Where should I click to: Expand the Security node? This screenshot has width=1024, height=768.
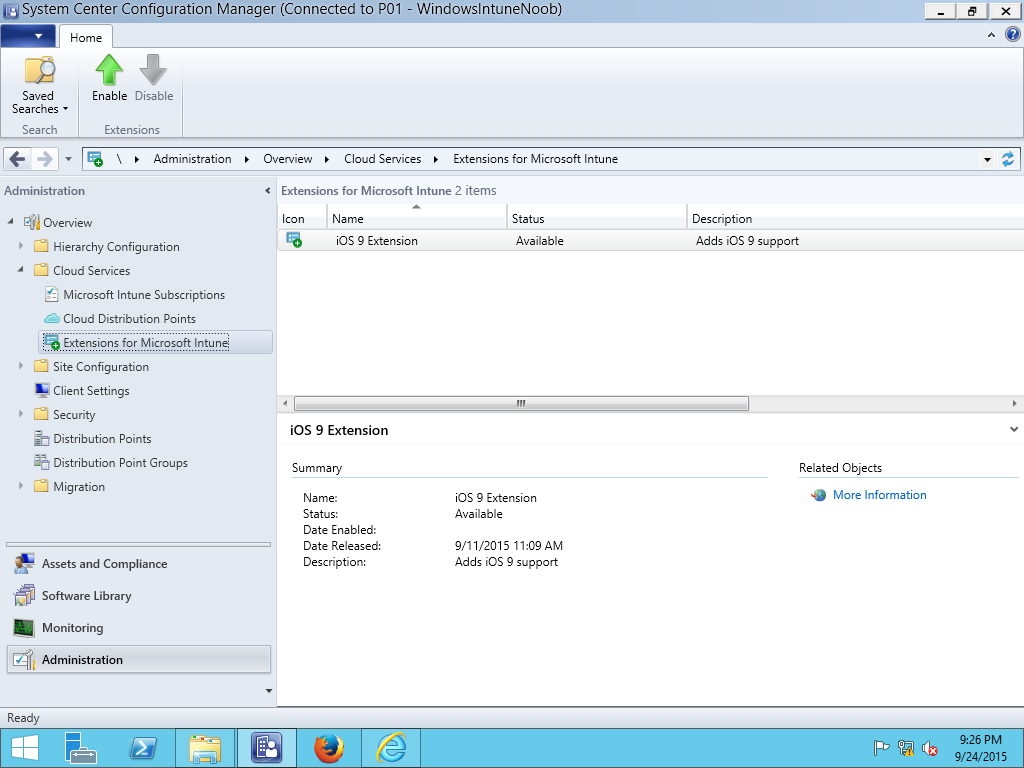click(x=21, y=414)
